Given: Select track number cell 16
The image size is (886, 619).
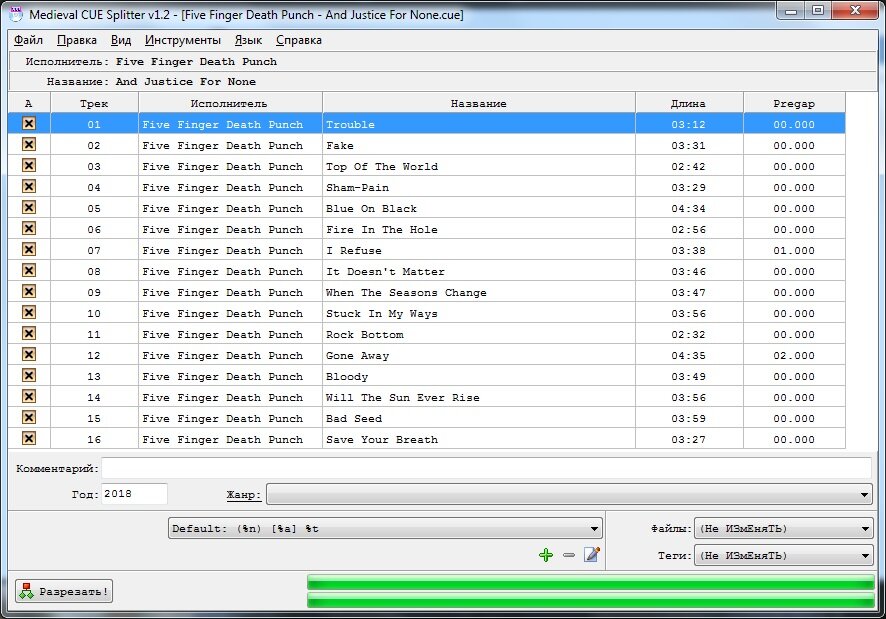Looking at the screenshot, I should point(94,439).
